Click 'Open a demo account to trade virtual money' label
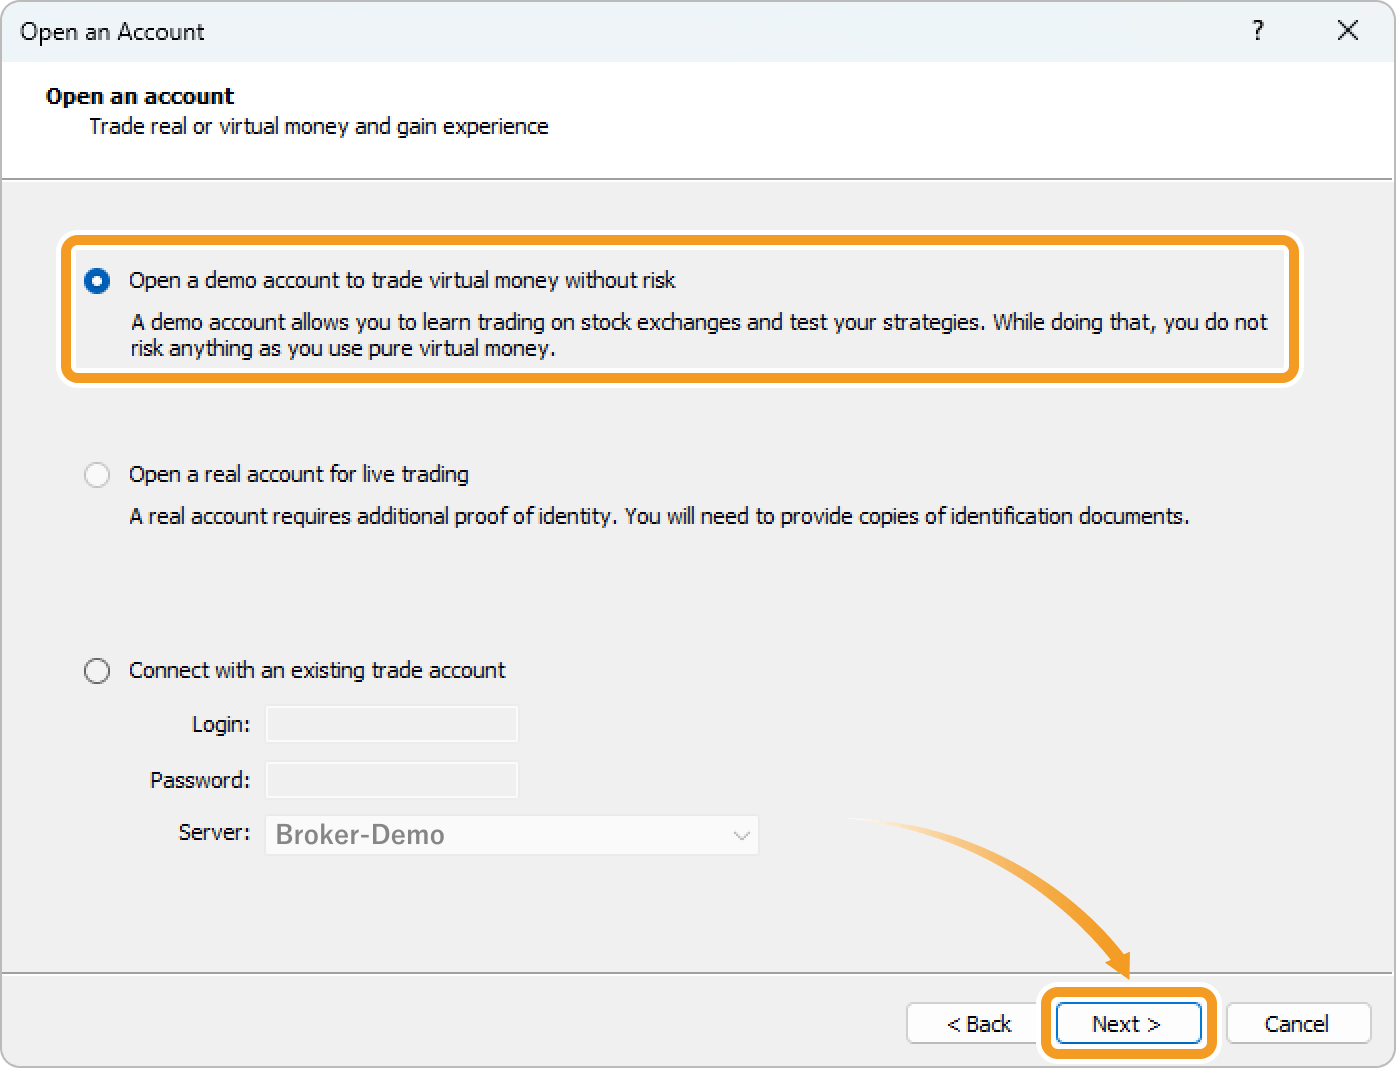 402,280
